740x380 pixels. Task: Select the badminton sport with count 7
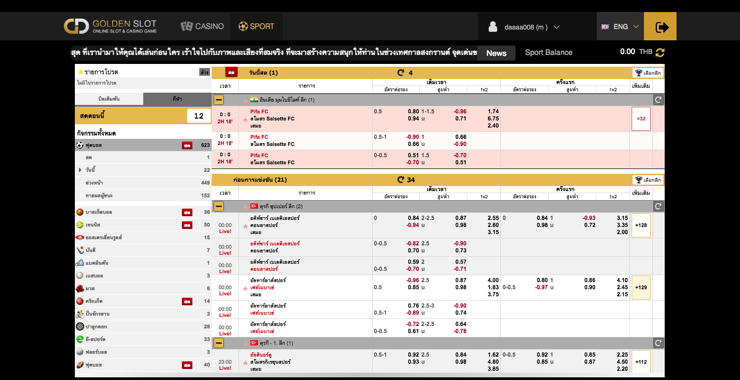coord(143,250)
